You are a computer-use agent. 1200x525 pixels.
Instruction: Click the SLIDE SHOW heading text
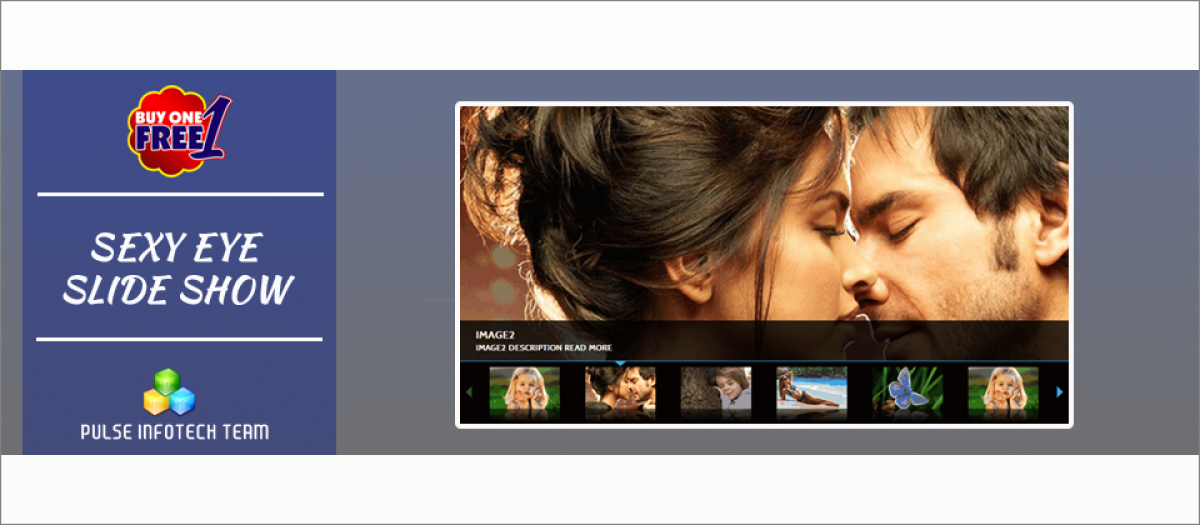tap(178, 289)
